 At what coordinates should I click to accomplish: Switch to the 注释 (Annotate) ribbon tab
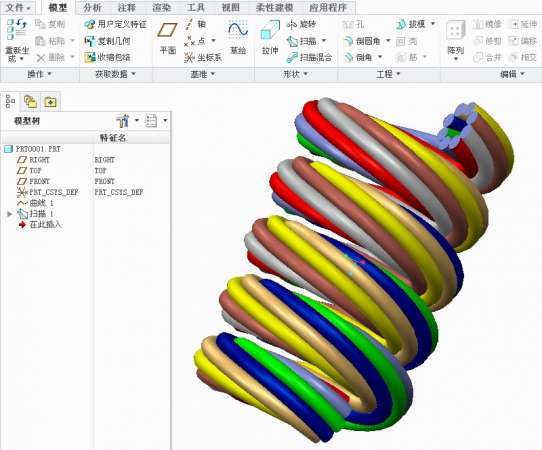pyautogui.click(x=127, y=7)
